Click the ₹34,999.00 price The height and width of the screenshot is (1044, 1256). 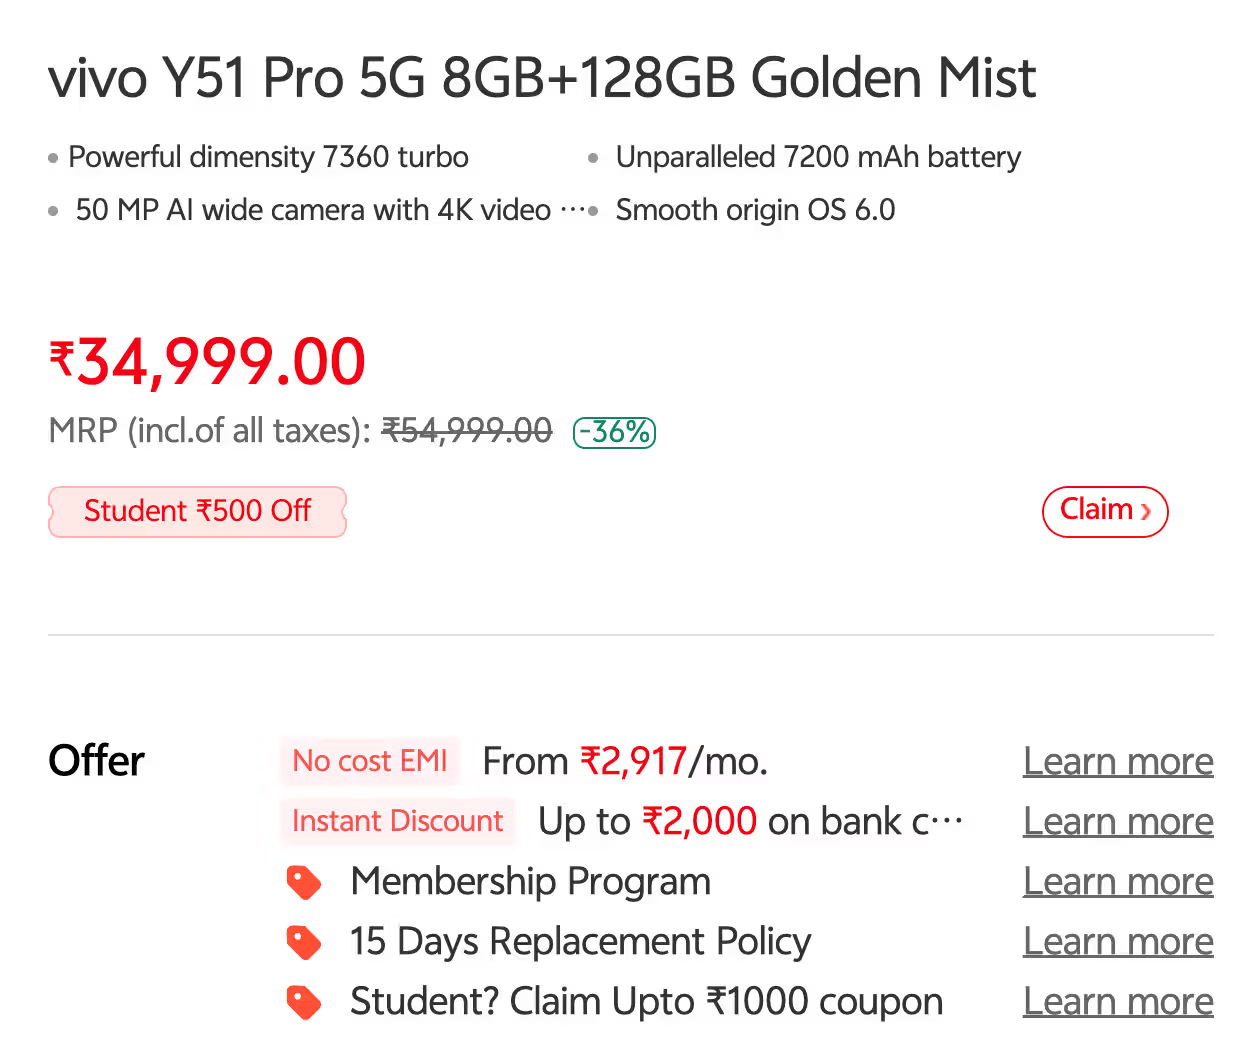(207, 361)
